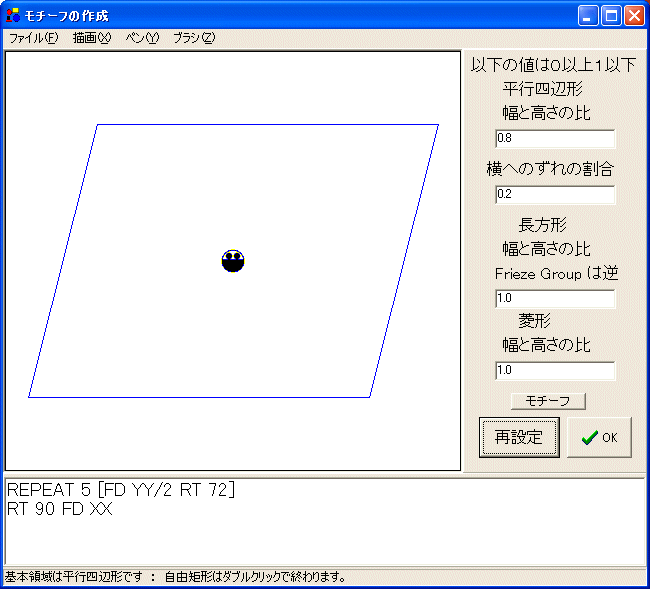Minimize the モチーフの作成 window

588,16
